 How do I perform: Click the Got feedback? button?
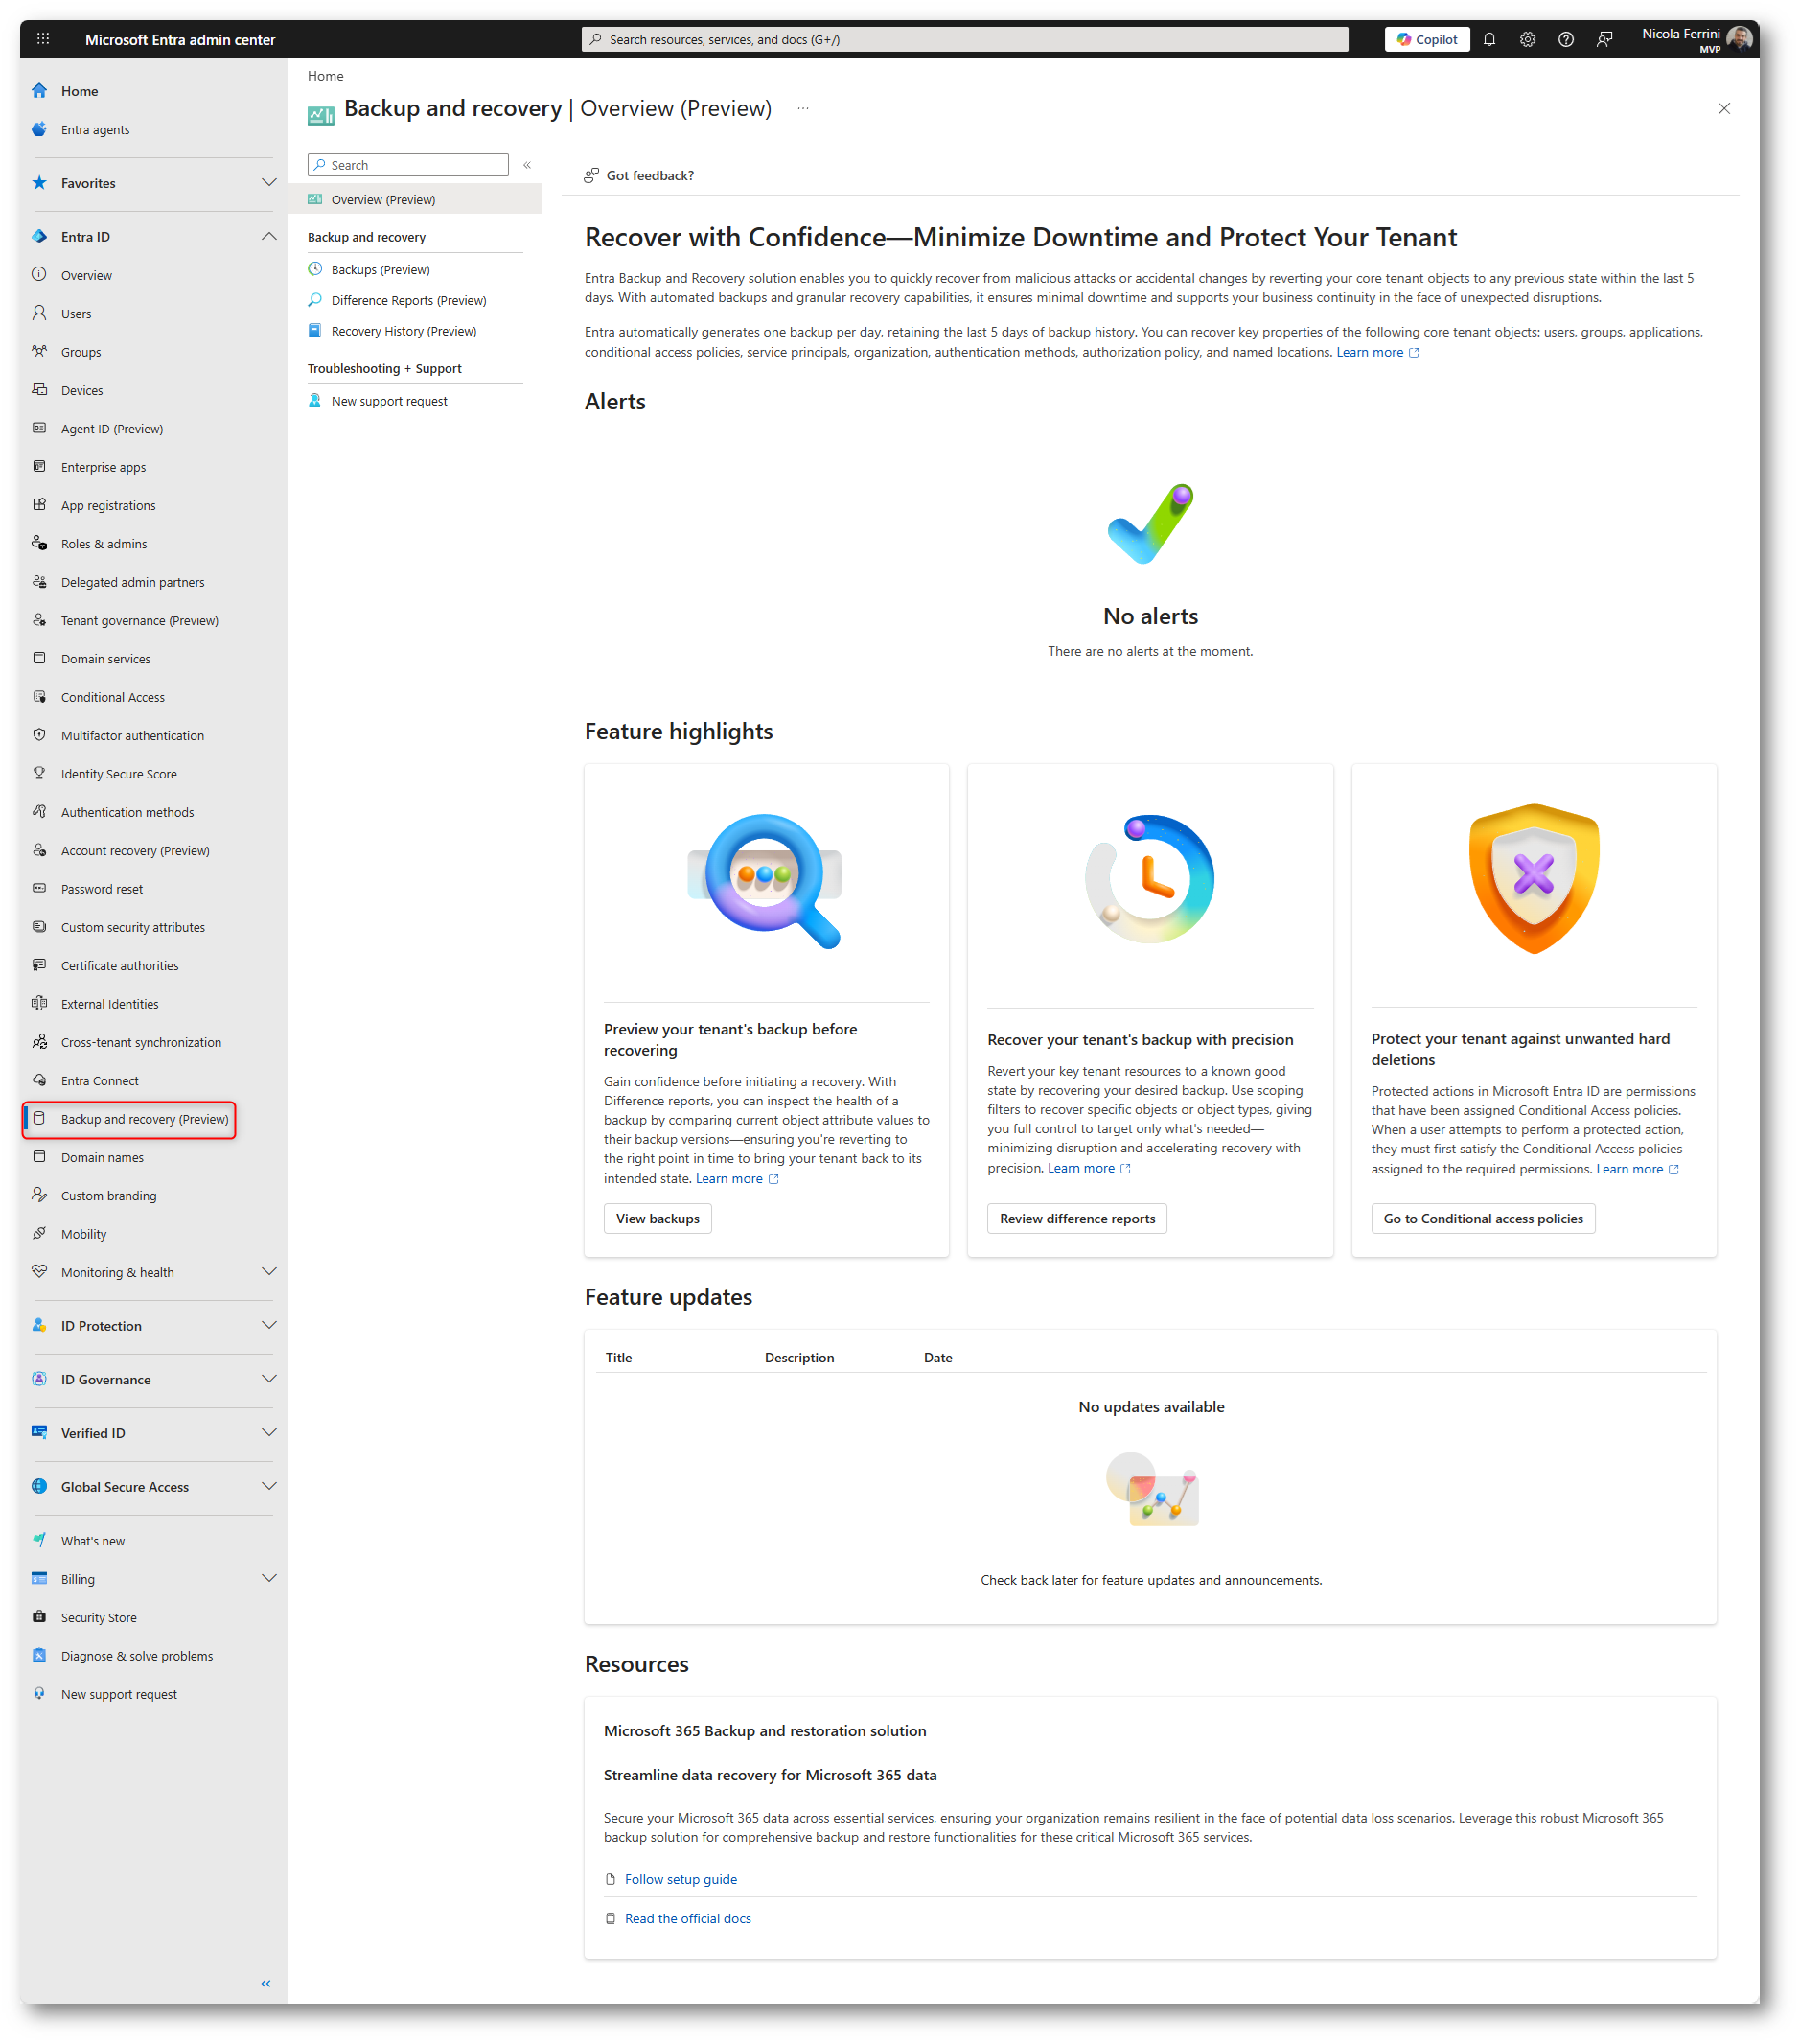click(x=639, y=175)
